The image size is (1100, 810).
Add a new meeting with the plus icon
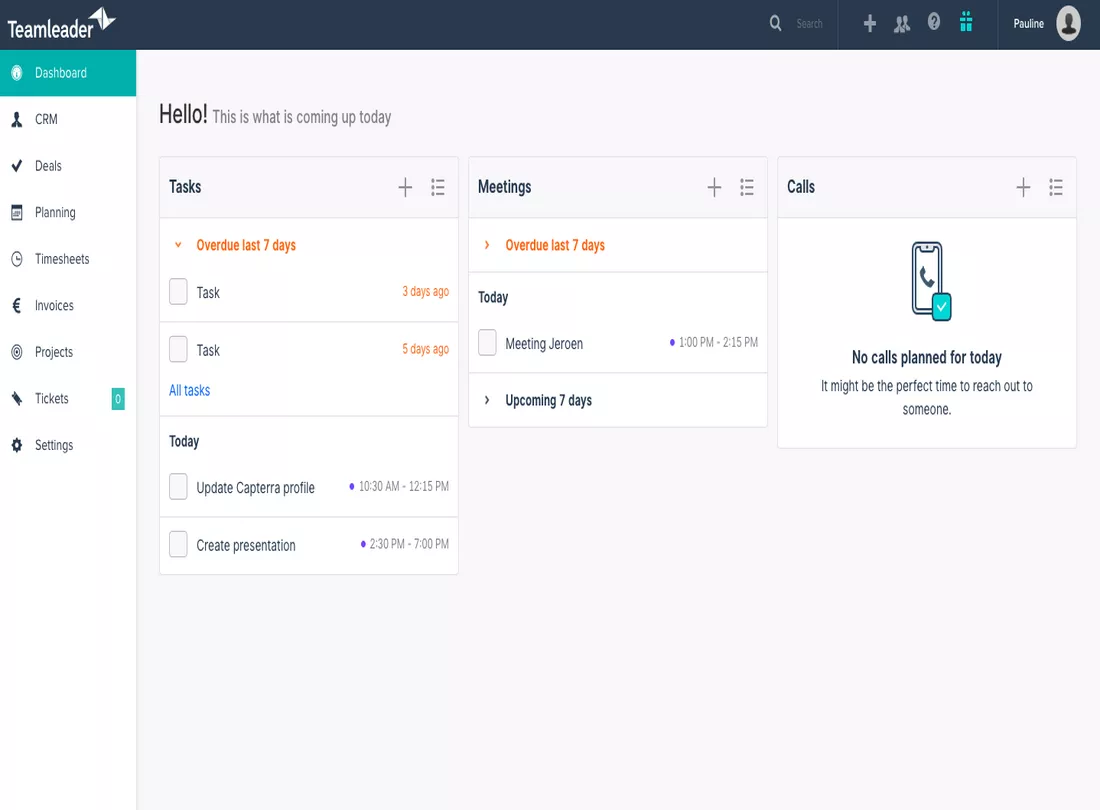714,187
